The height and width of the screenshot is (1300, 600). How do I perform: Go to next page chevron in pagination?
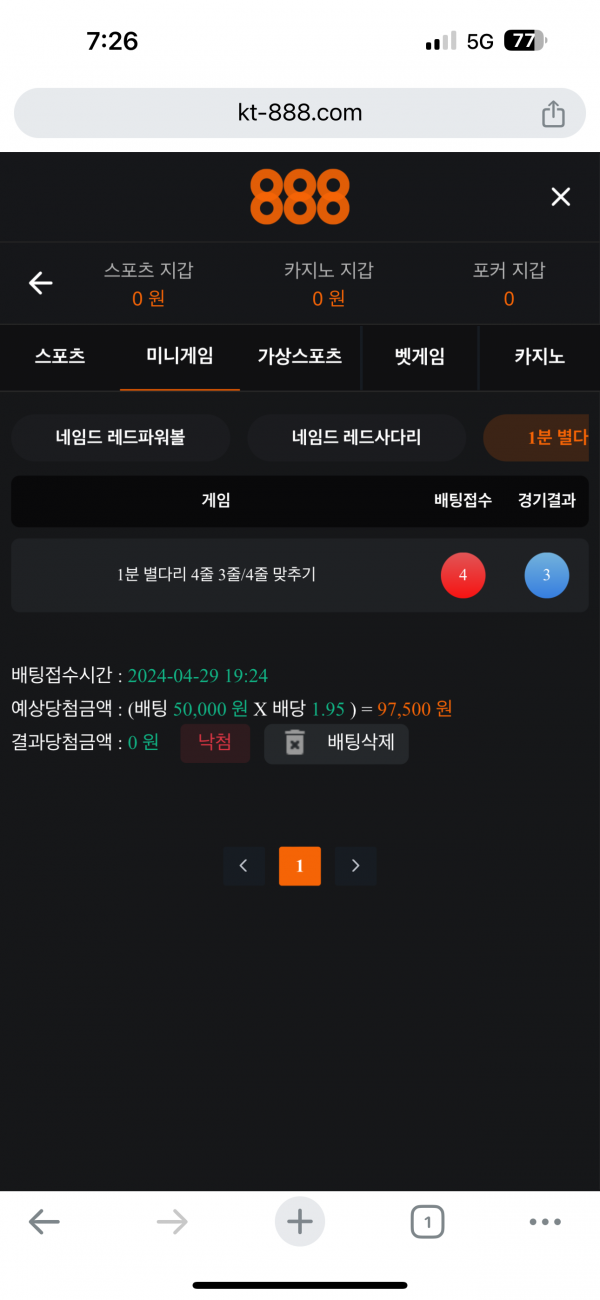(x=356, y=866)
